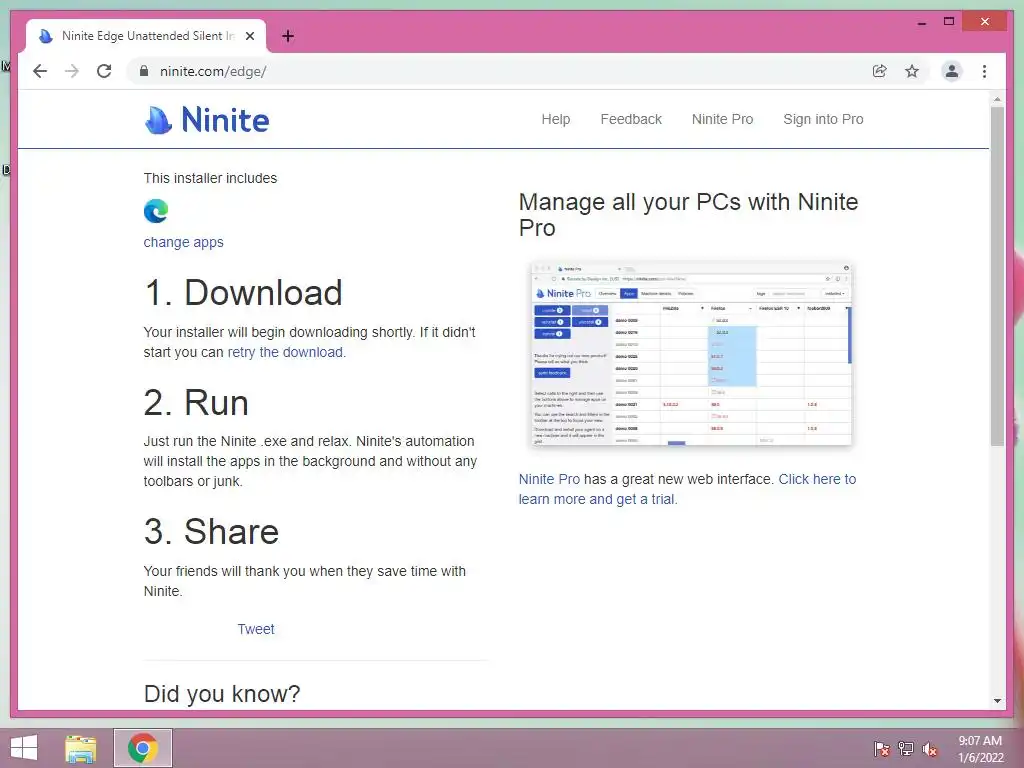Click the scrollbar down arrow
Viewport: 1024px width, 768px height.
(x=997, y=701)
